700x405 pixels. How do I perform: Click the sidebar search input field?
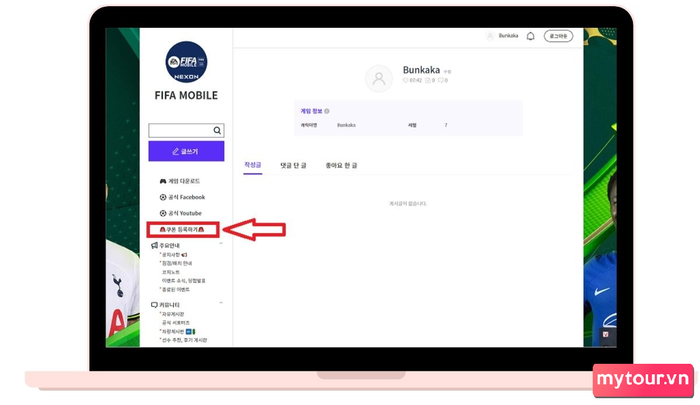point(180,130)
